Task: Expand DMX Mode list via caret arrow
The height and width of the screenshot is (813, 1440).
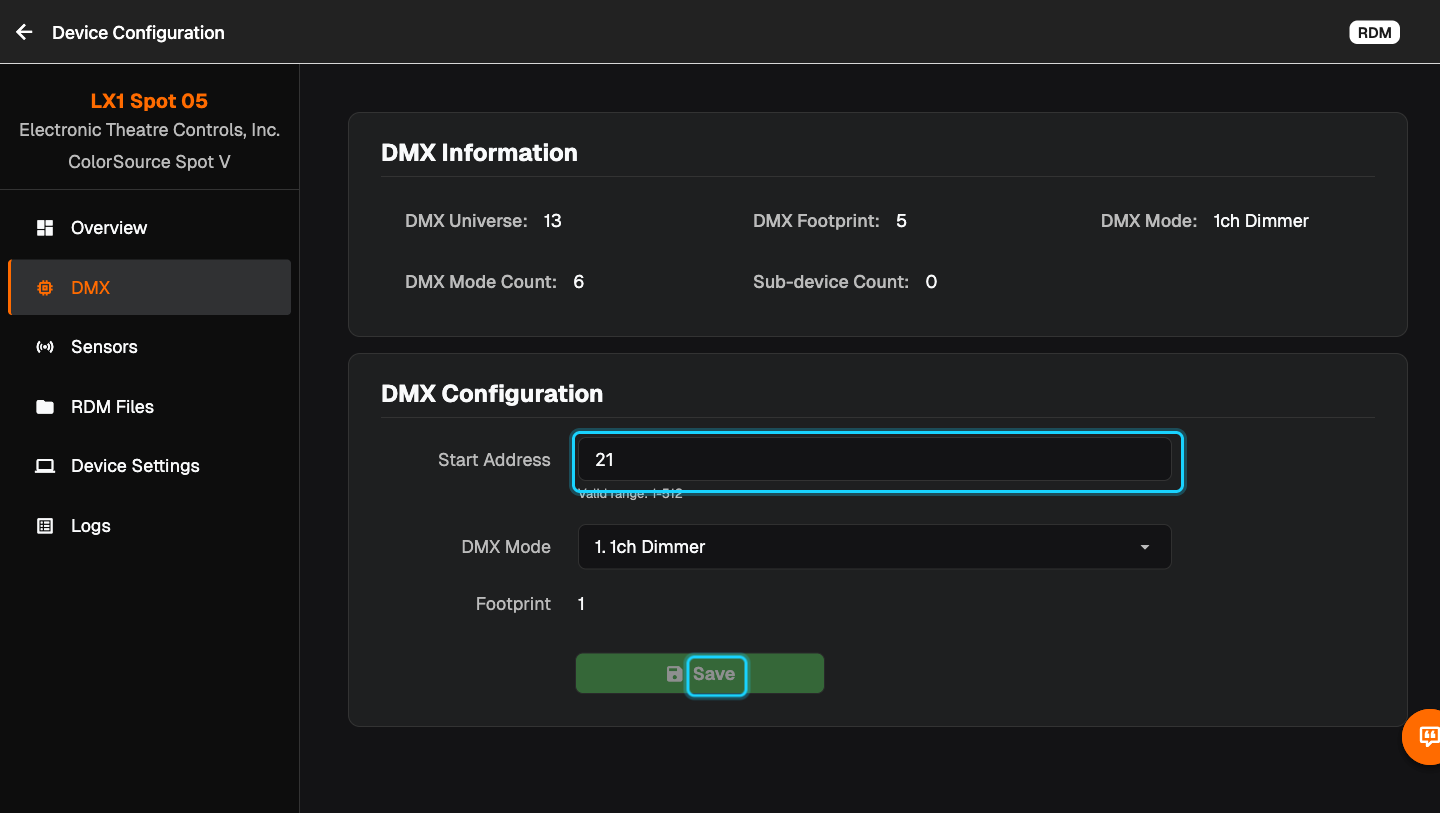Action: click(1145, 547)
